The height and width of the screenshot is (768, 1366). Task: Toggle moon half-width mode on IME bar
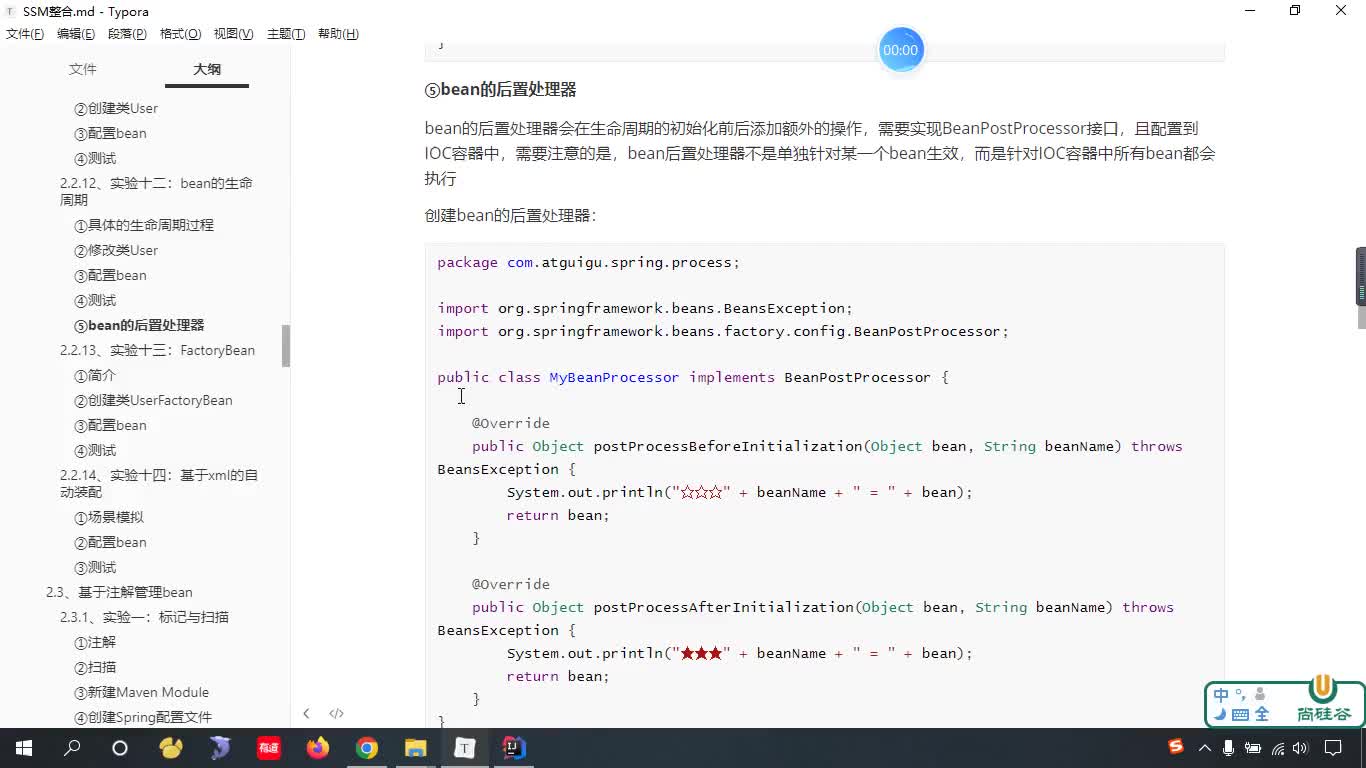pos(1221,714)
